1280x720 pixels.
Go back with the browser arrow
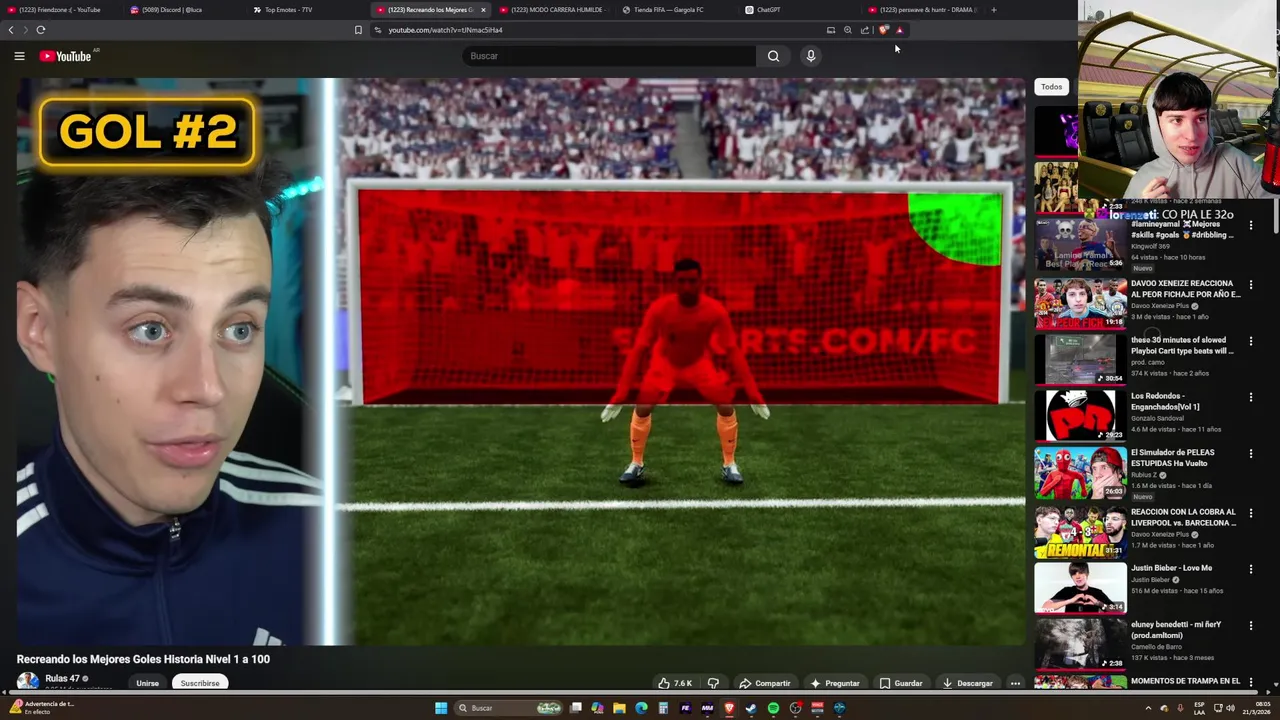pos(11,30)
